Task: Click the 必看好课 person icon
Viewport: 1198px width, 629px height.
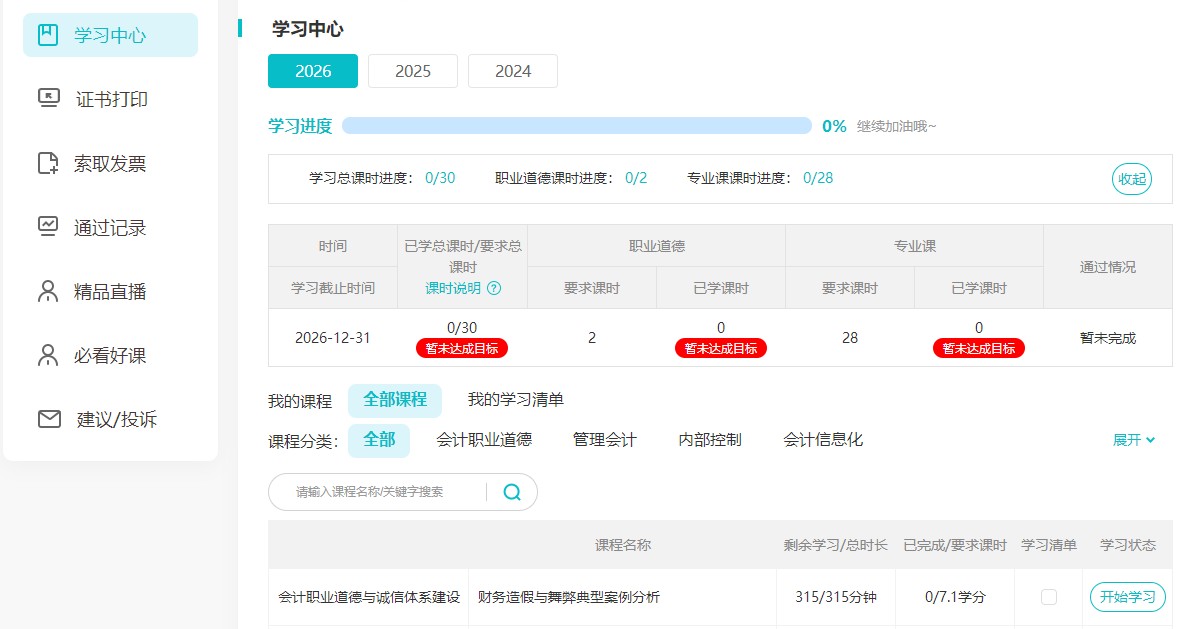Action: [x=48, y=355]
